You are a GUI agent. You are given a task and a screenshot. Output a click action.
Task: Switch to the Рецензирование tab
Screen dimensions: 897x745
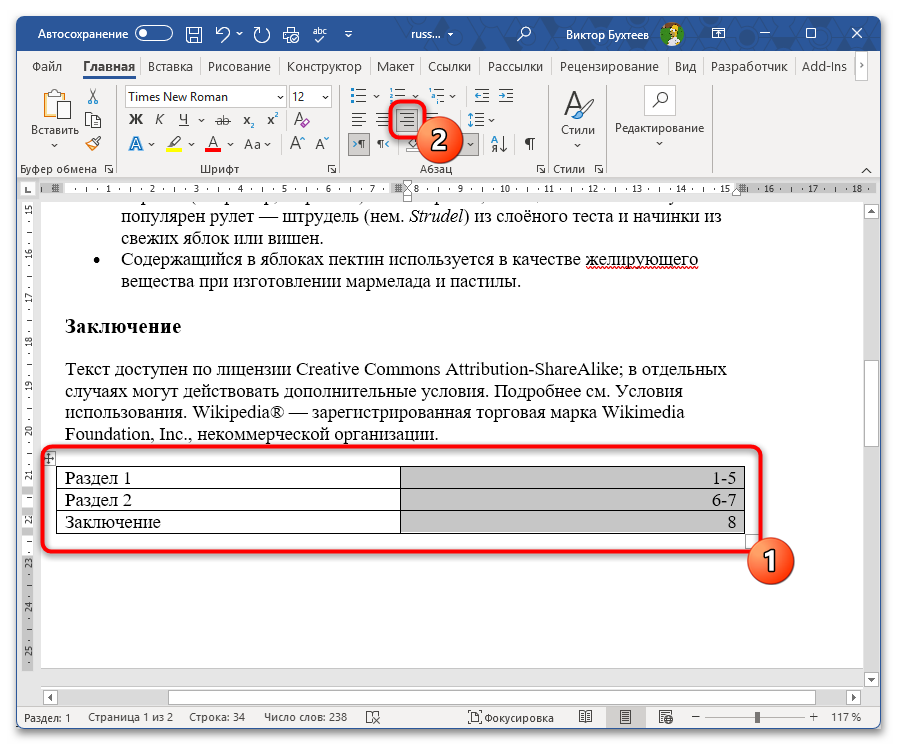[x=609, y=66]
